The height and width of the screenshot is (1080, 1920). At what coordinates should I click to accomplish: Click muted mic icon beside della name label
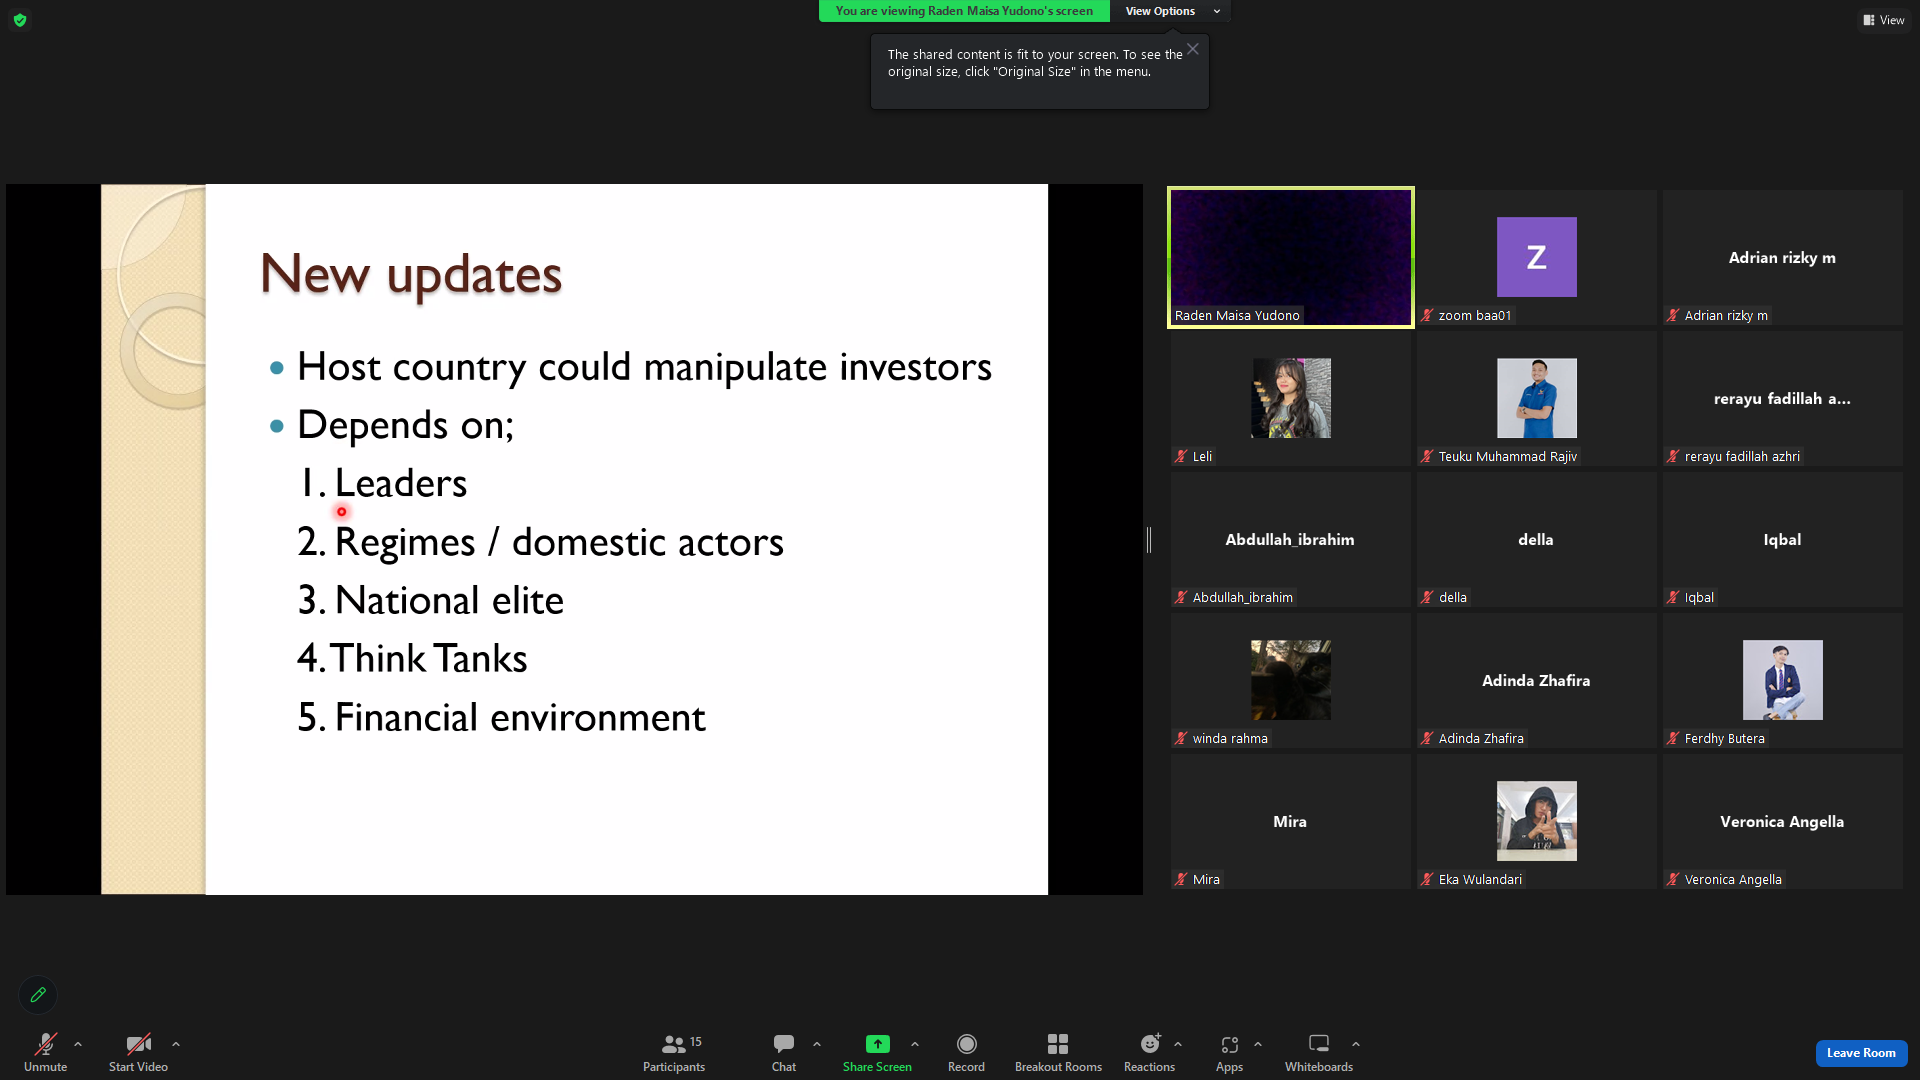tap(1427, 598)
